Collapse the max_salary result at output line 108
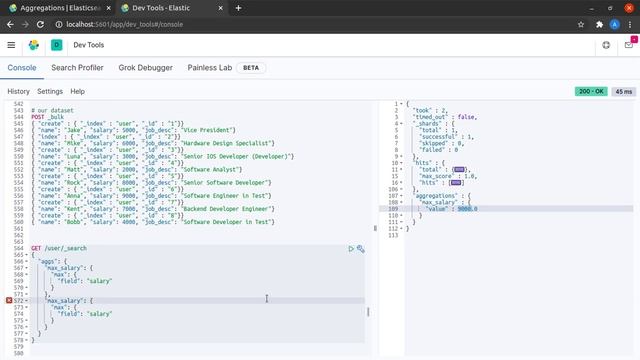 click(401, 202)
